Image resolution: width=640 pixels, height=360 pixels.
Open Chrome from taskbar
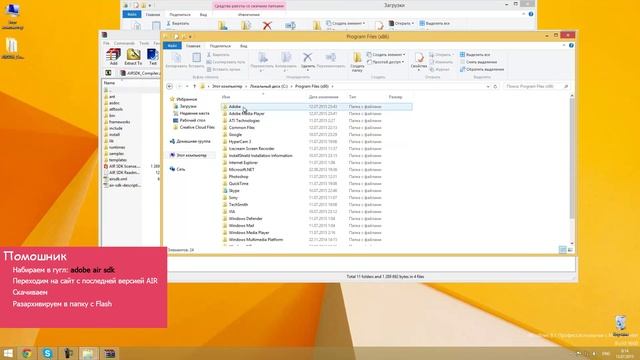click(27, 353)
